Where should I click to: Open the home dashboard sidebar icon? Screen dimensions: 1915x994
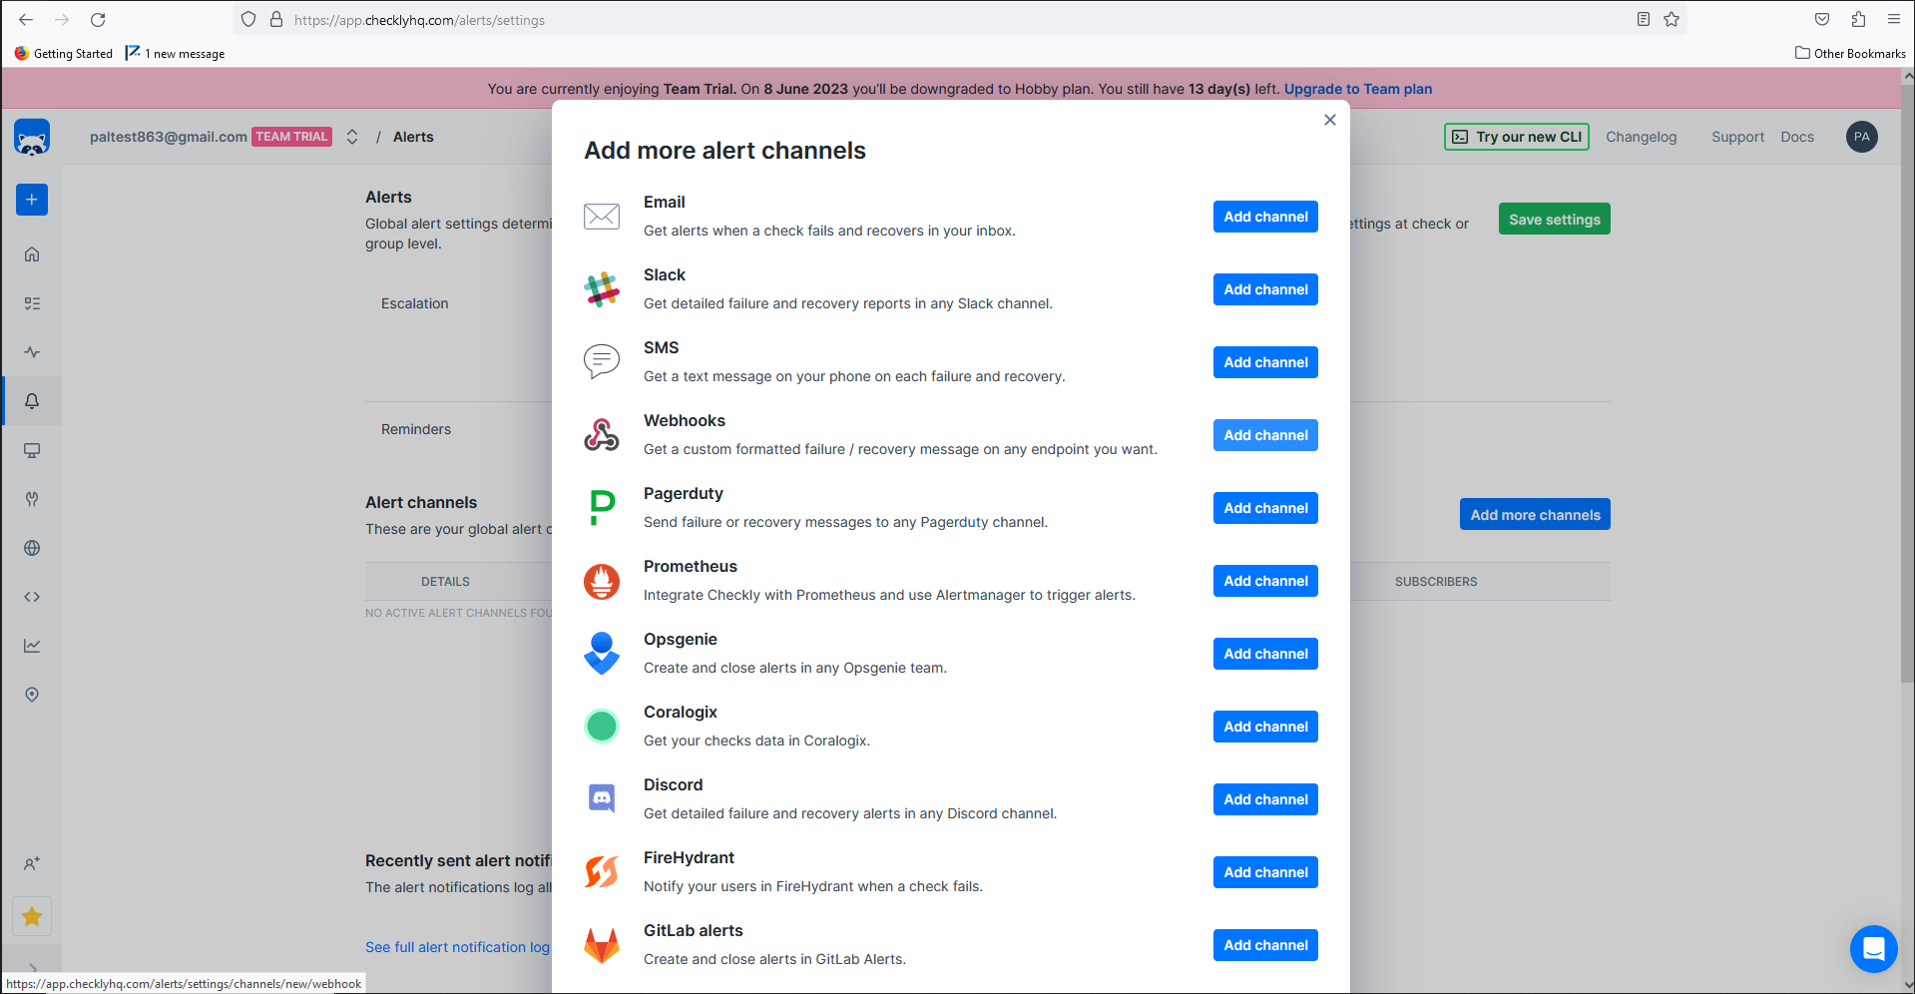tap(32, 254)
